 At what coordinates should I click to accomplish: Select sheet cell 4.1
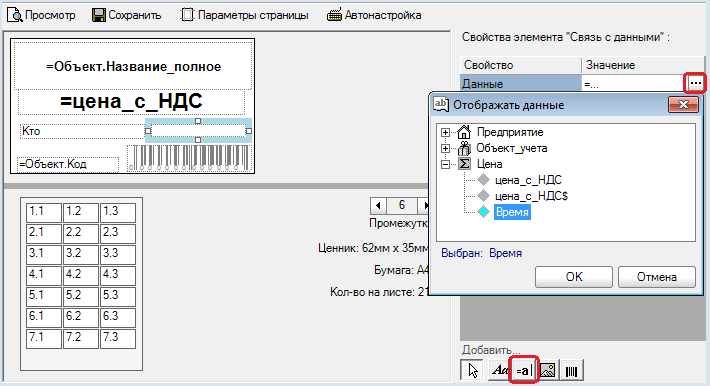pyautogui.click(x=43, y=275)
